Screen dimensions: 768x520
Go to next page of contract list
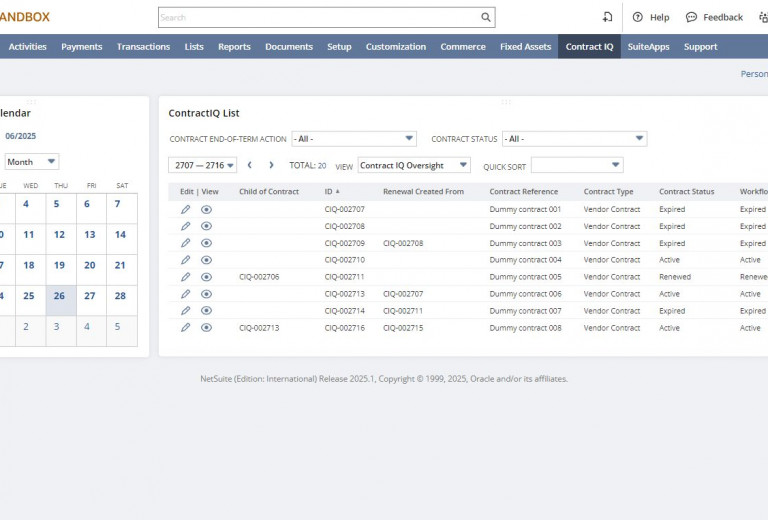[271, 165]
